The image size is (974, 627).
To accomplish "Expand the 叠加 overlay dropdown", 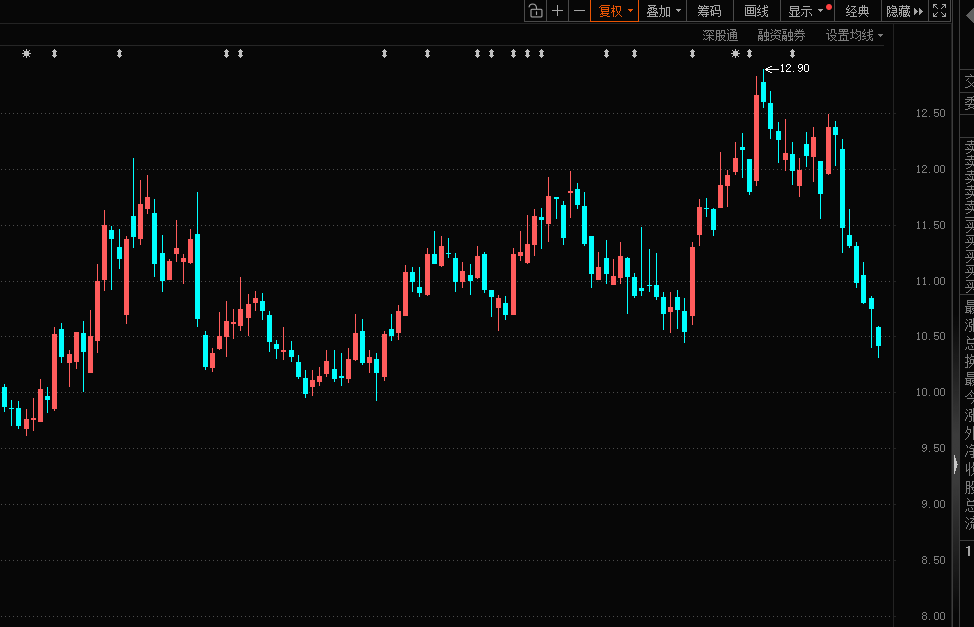I will (663, 11).
